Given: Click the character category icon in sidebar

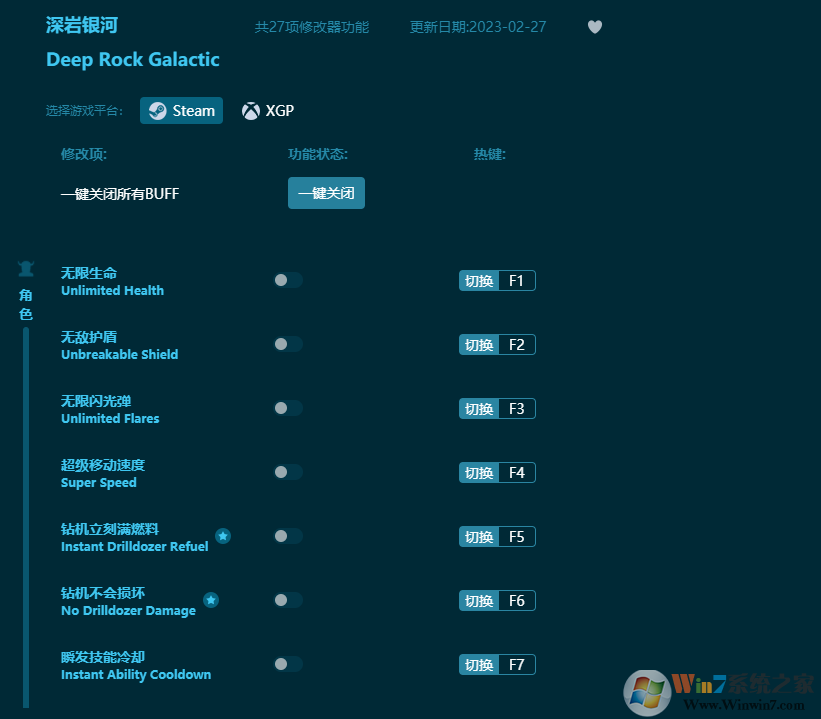Looking at the screenshot, I should coord(26,269).
